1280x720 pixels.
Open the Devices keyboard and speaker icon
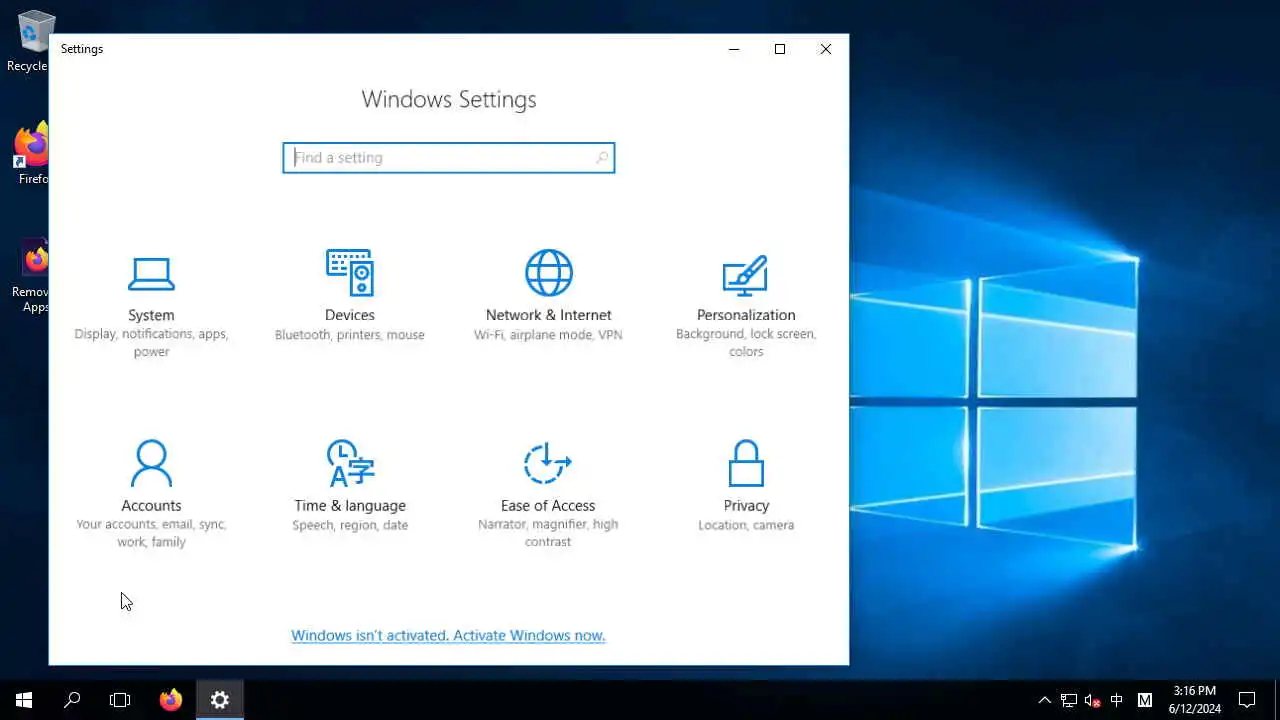[349, 272]
